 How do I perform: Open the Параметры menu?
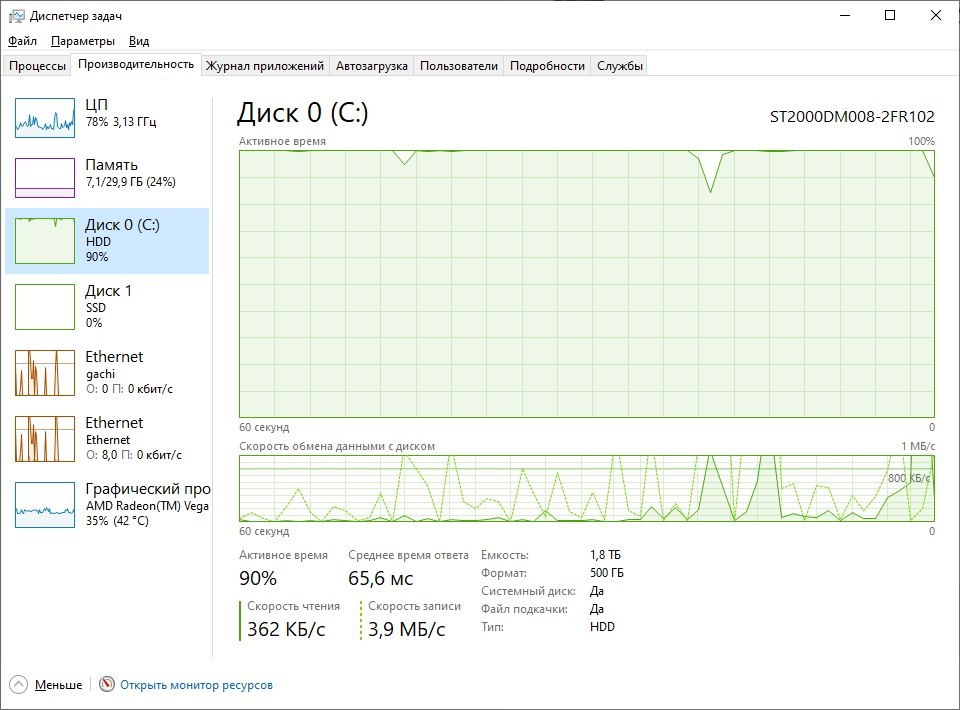83,41
